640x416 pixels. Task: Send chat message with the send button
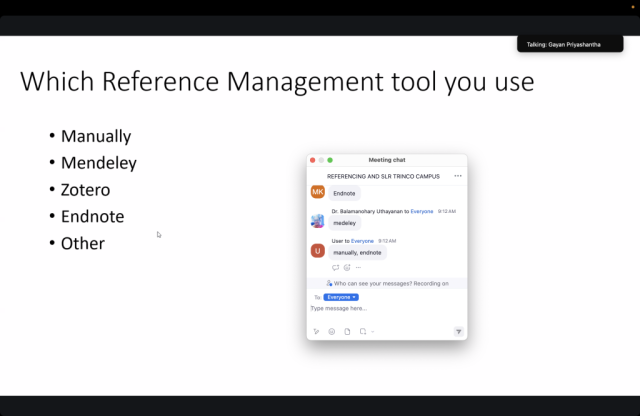point(458,331)
